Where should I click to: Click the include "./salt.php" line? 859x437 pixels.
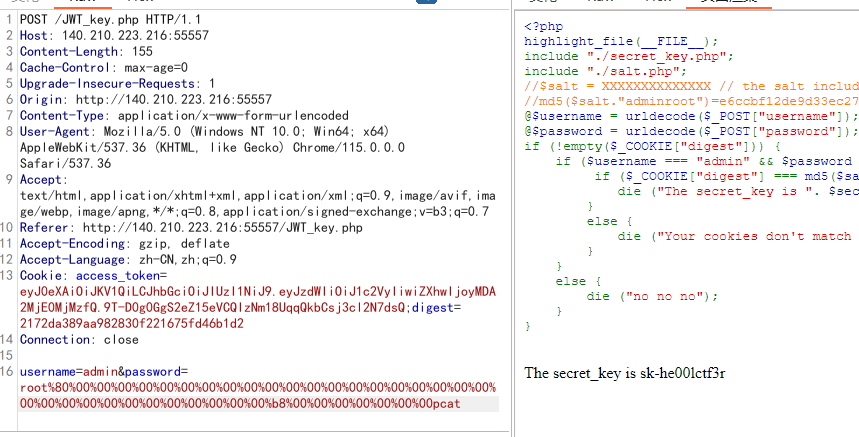605,71
